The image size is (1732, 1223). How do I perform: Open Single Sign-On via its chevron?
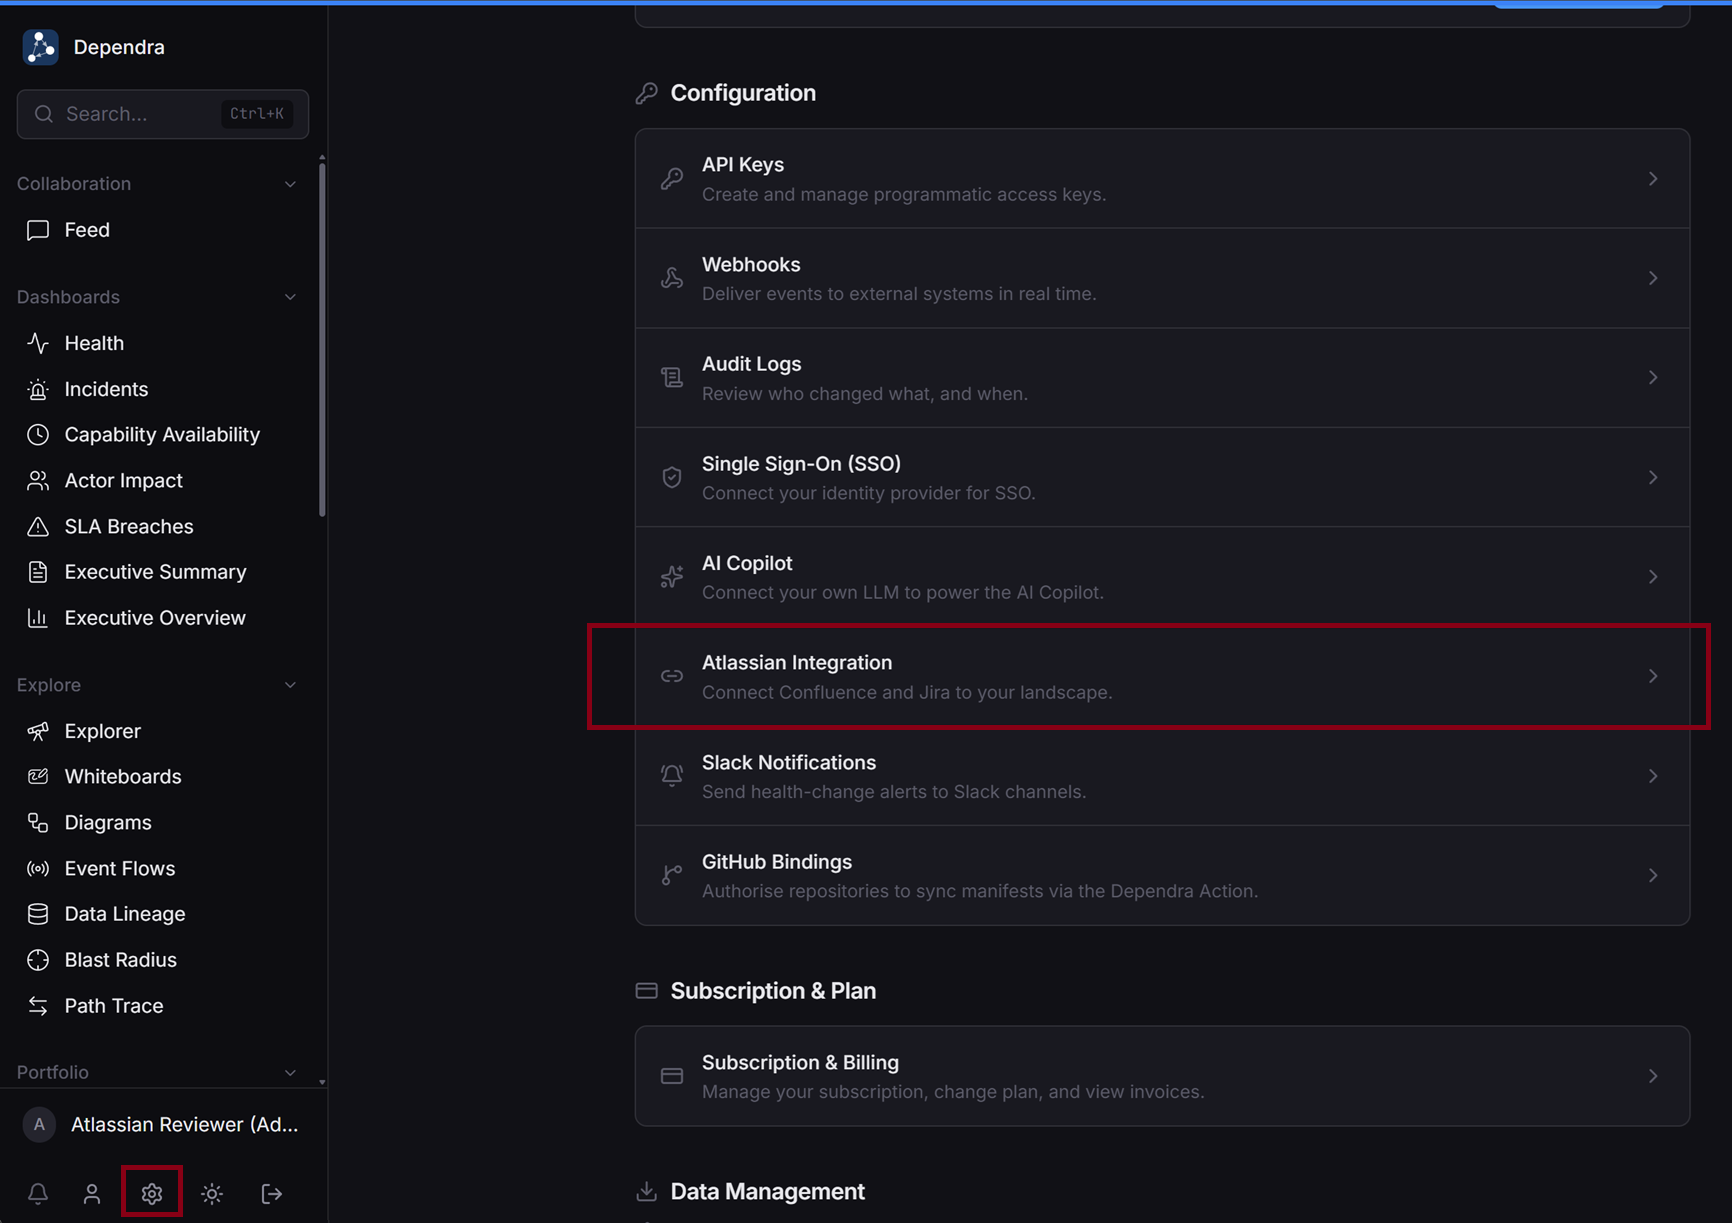pos(1653,477)
